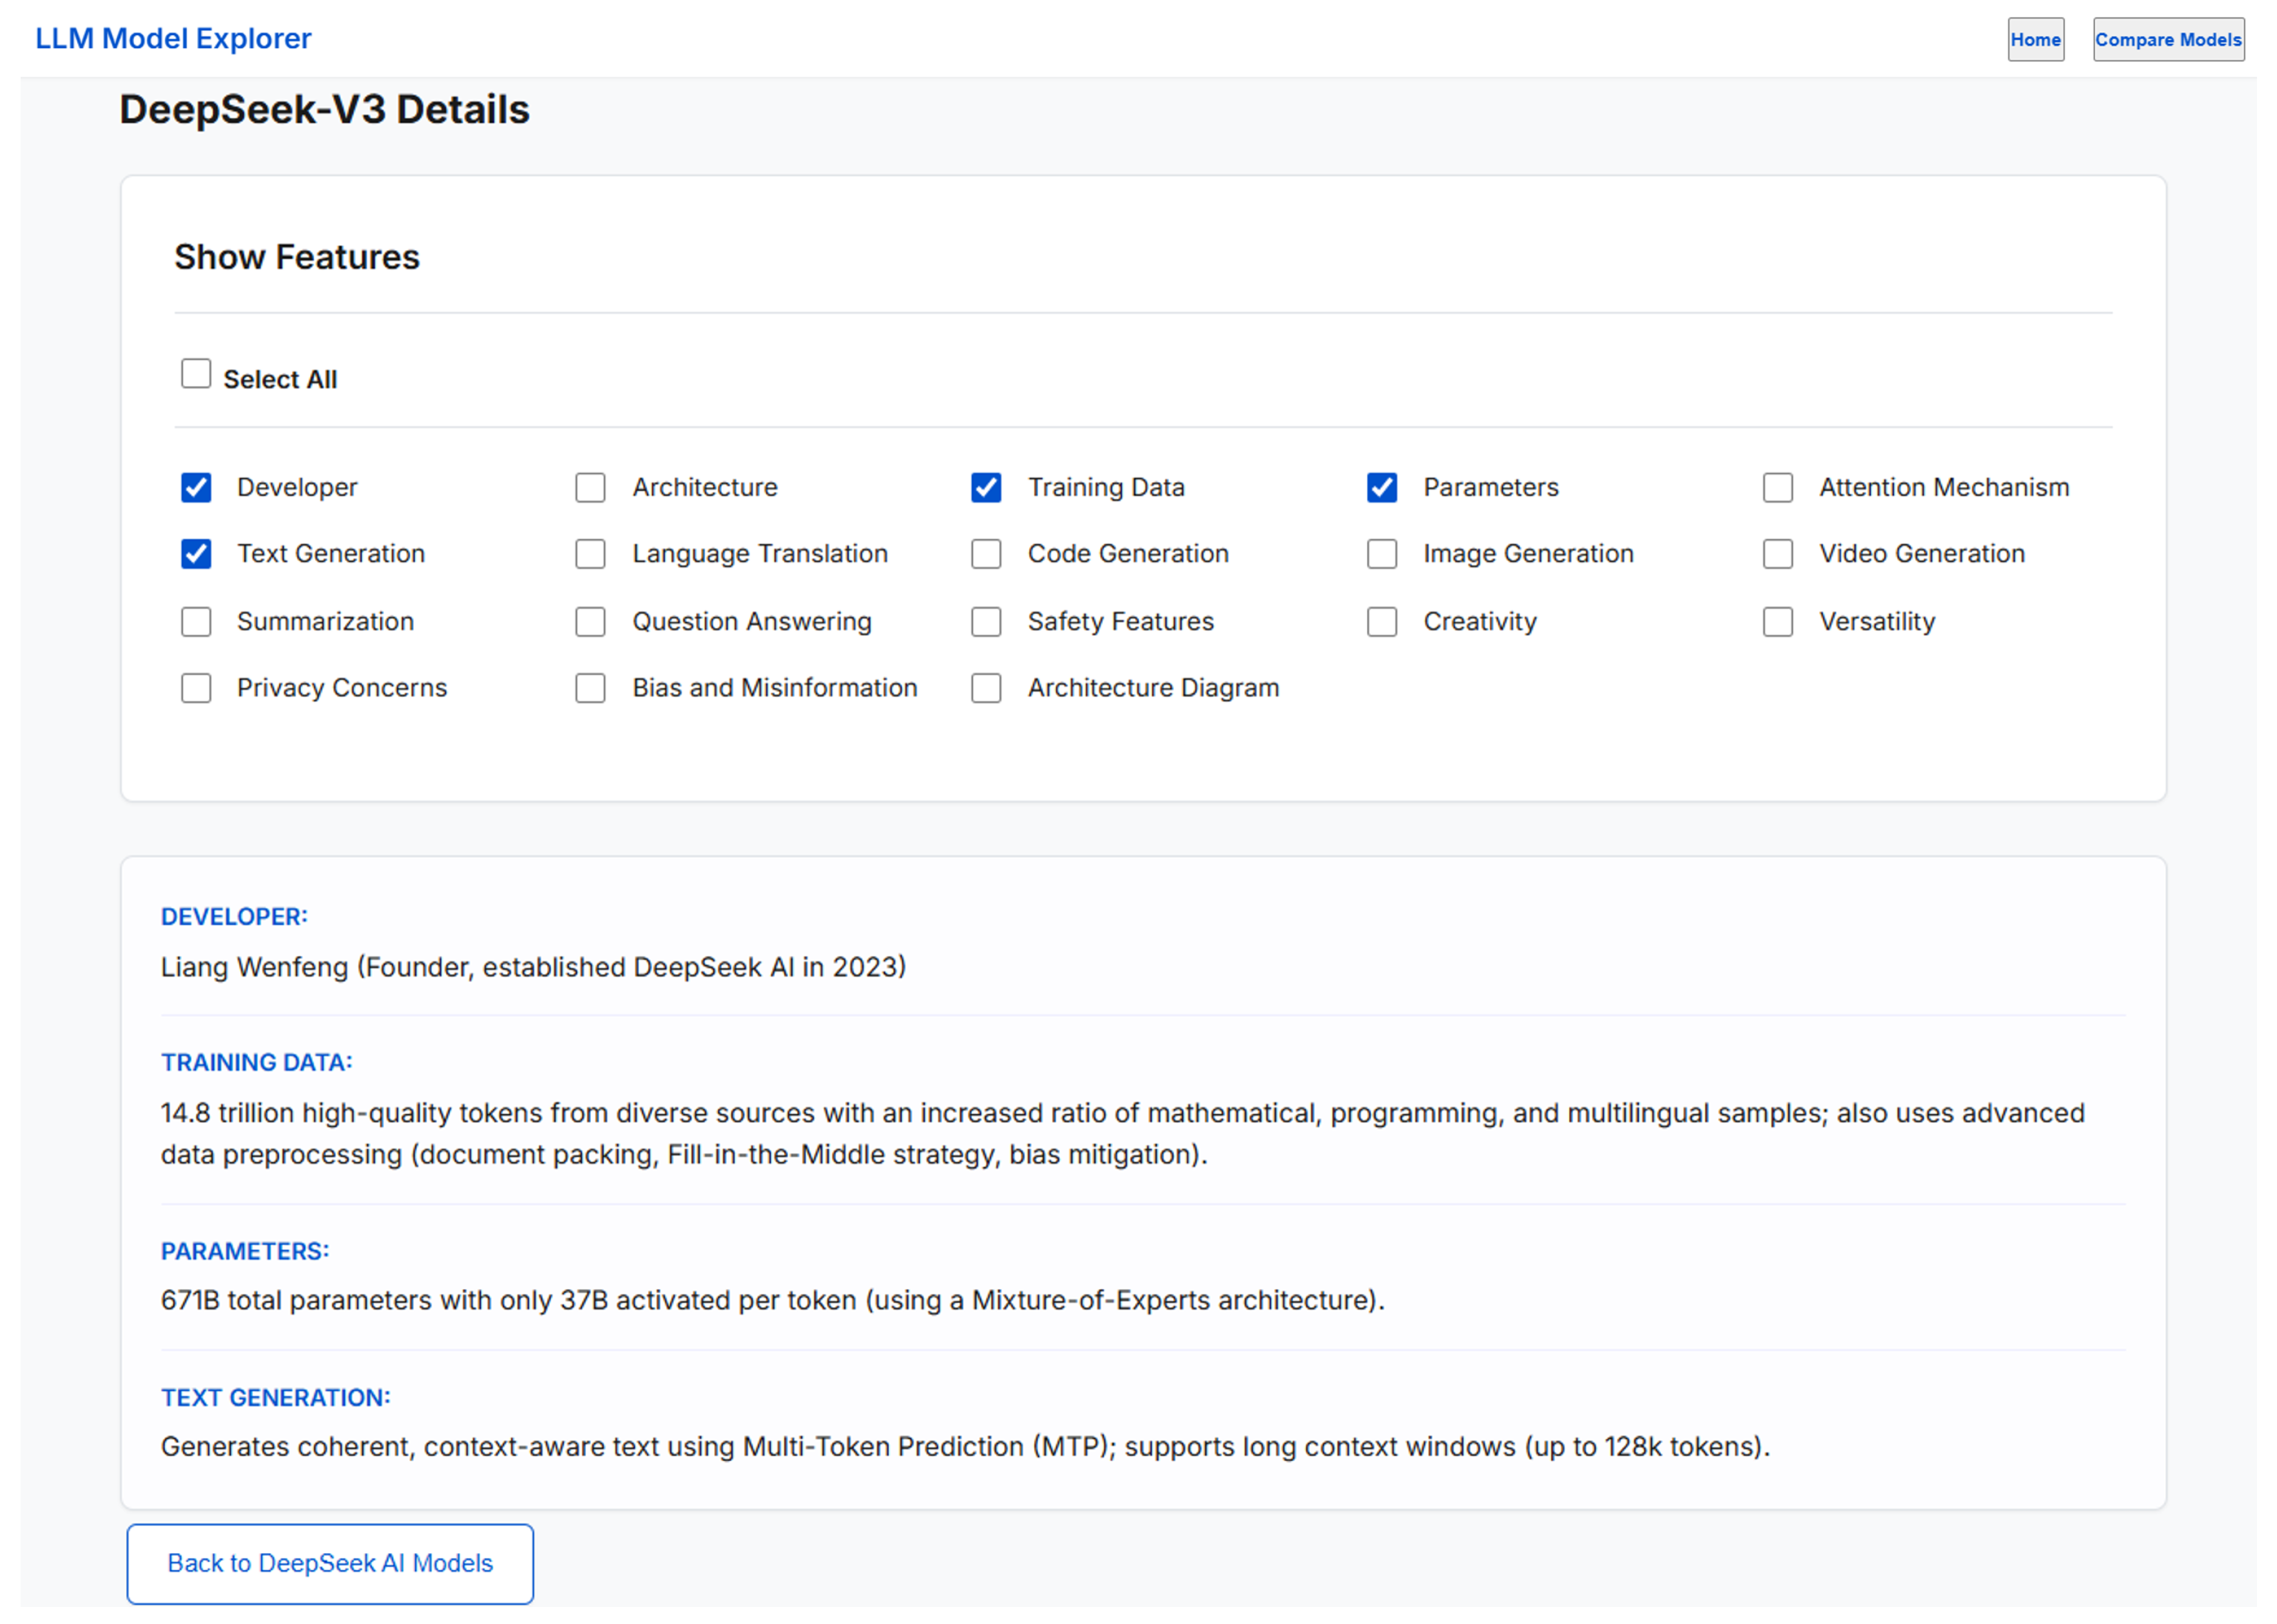Check the Summarization checkbox

pyautogui.click(x=196, y=621)
